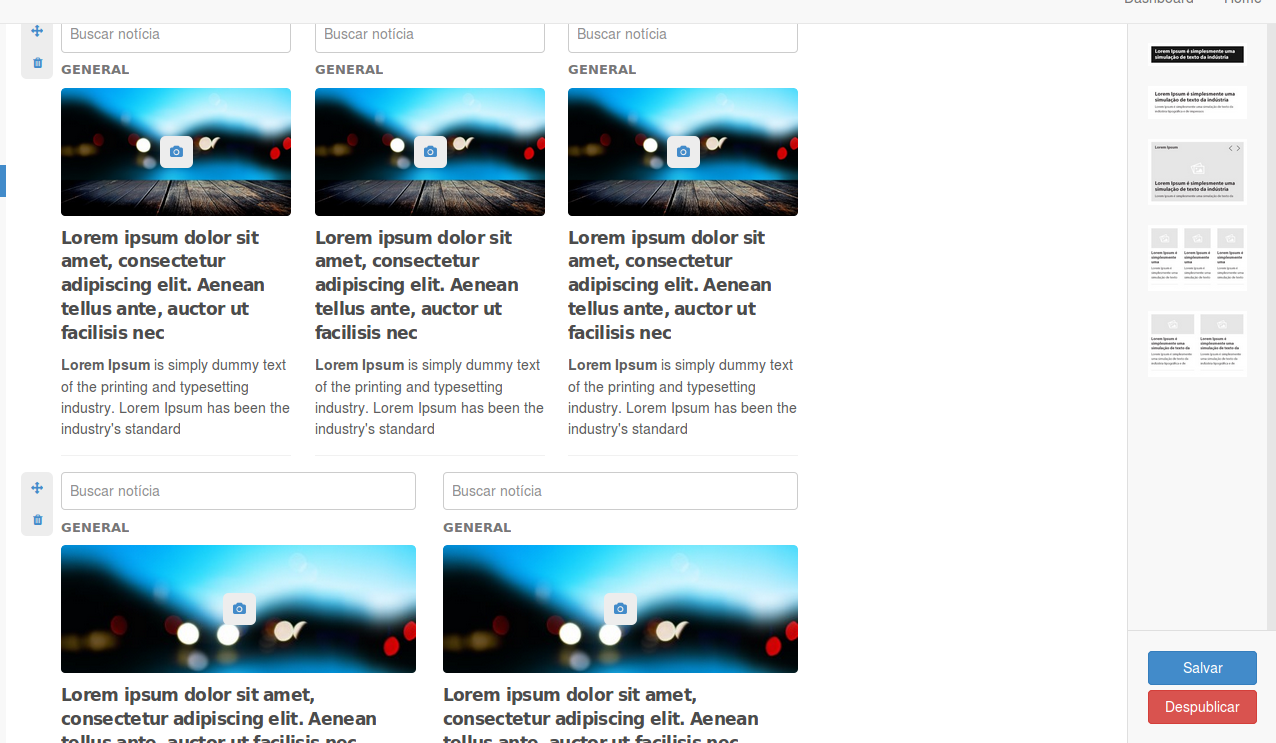
Task: Click move handle icon of three-column news row
Action: tap(37, 31)
